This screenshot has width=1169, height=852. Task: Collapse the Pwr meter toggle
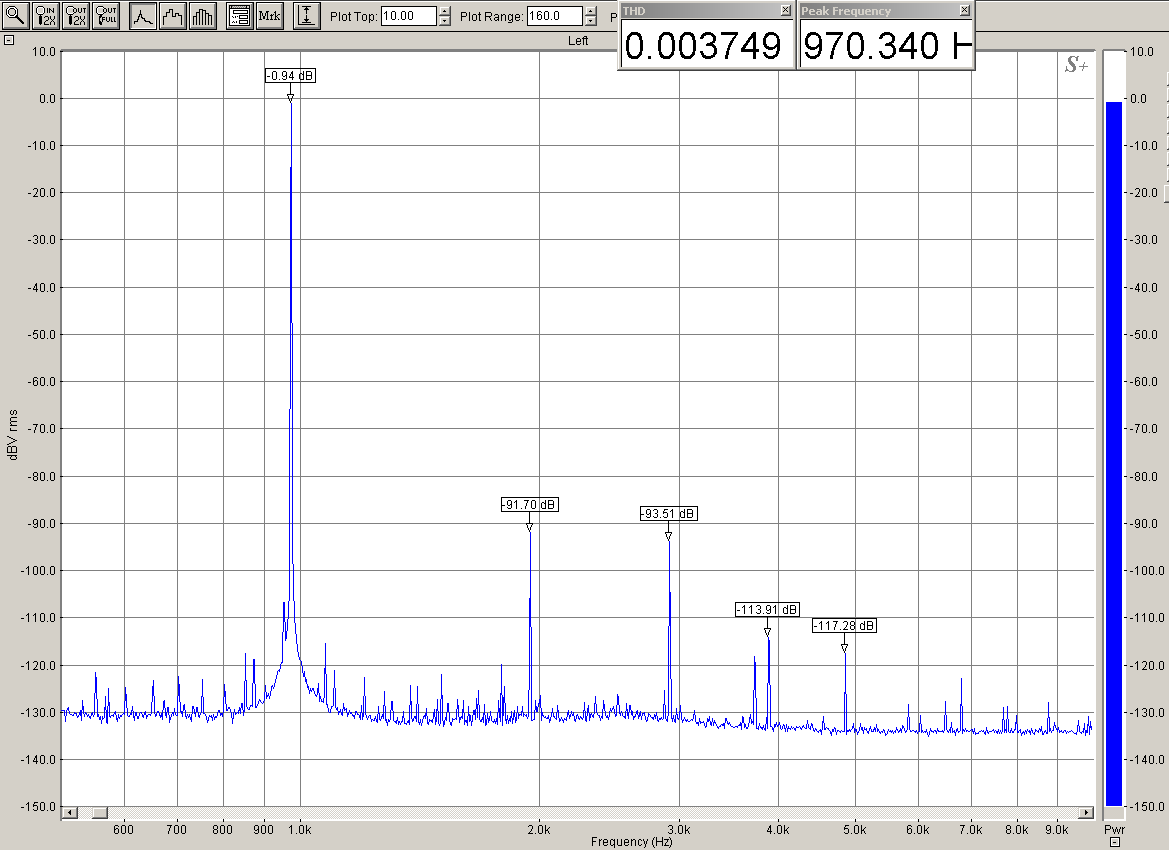[1115, 842]
